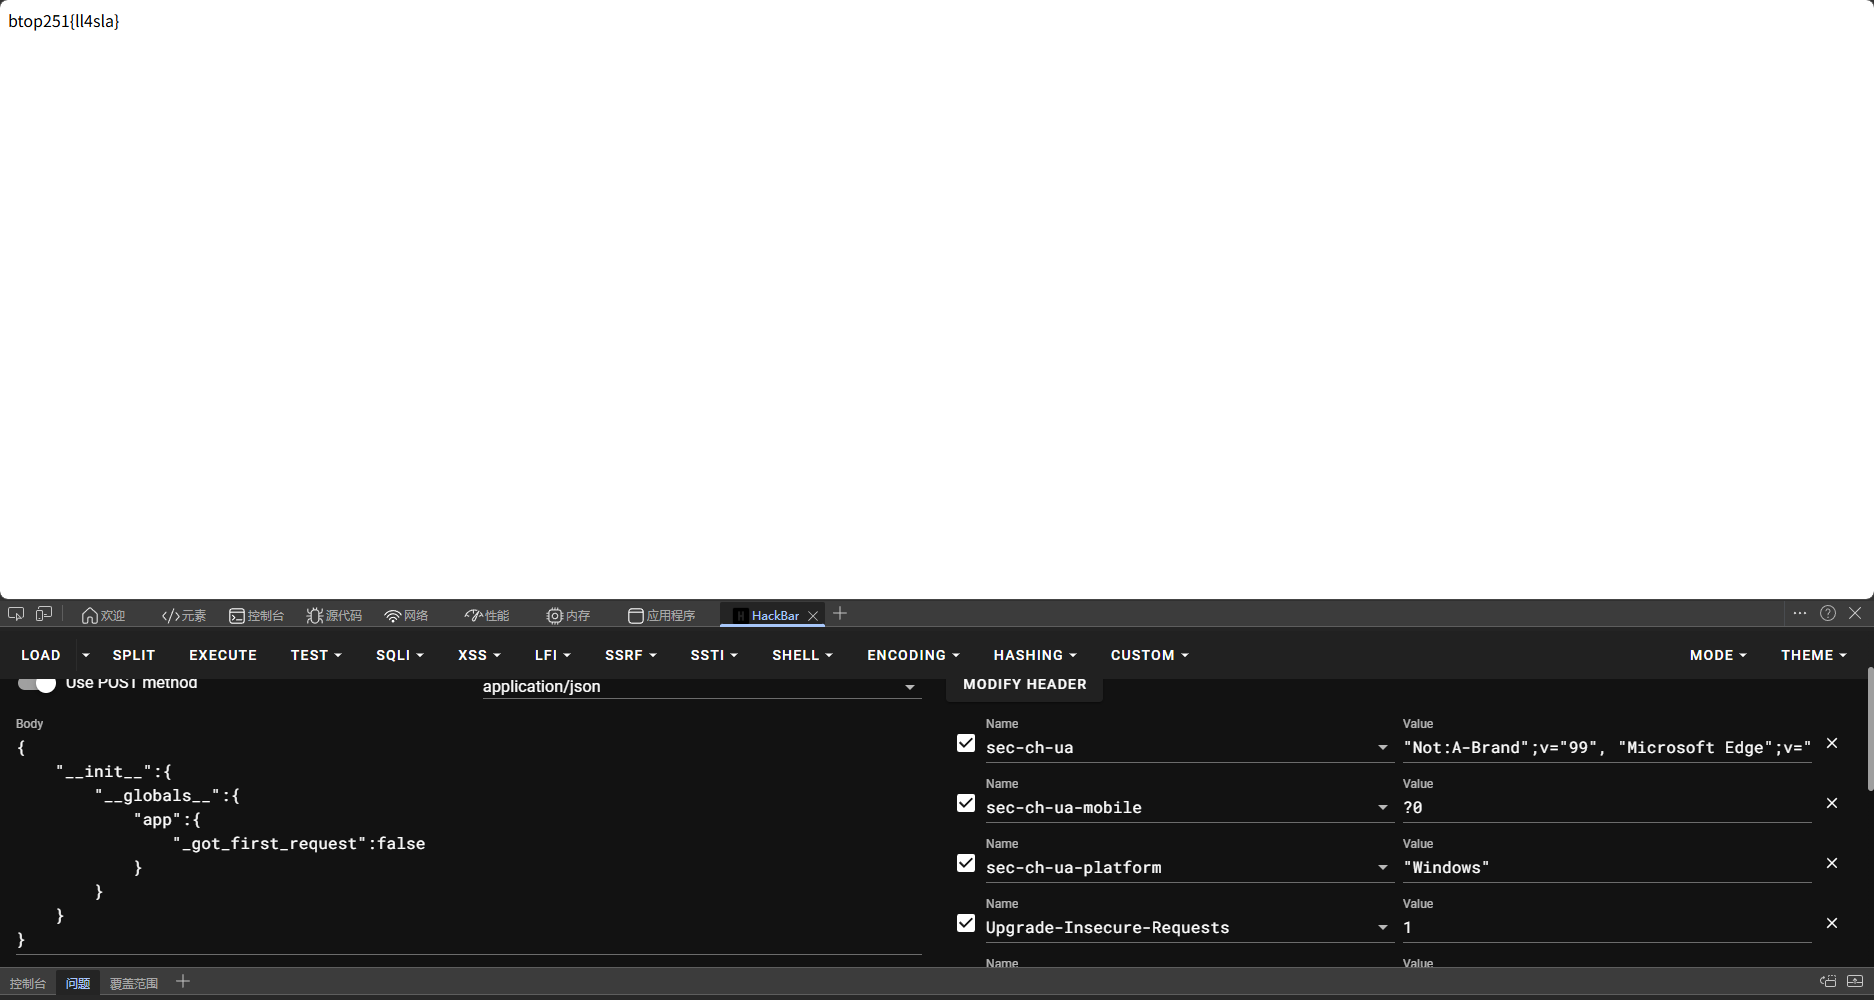Uncheck the sec-ch-ua-platform header checkbox
The height and width of the screenshot is (1000, 1874).
click(x=966, y=863)
